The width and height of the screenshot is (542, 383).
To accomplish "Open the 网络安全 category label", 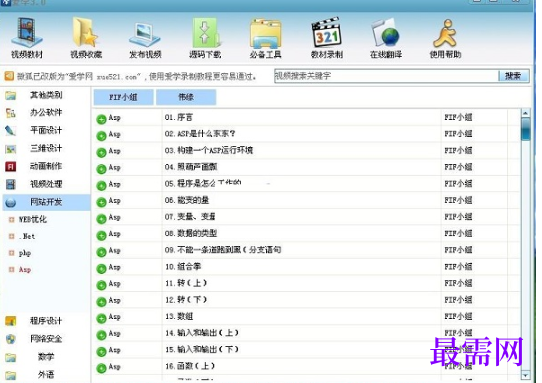I will 46,339.
